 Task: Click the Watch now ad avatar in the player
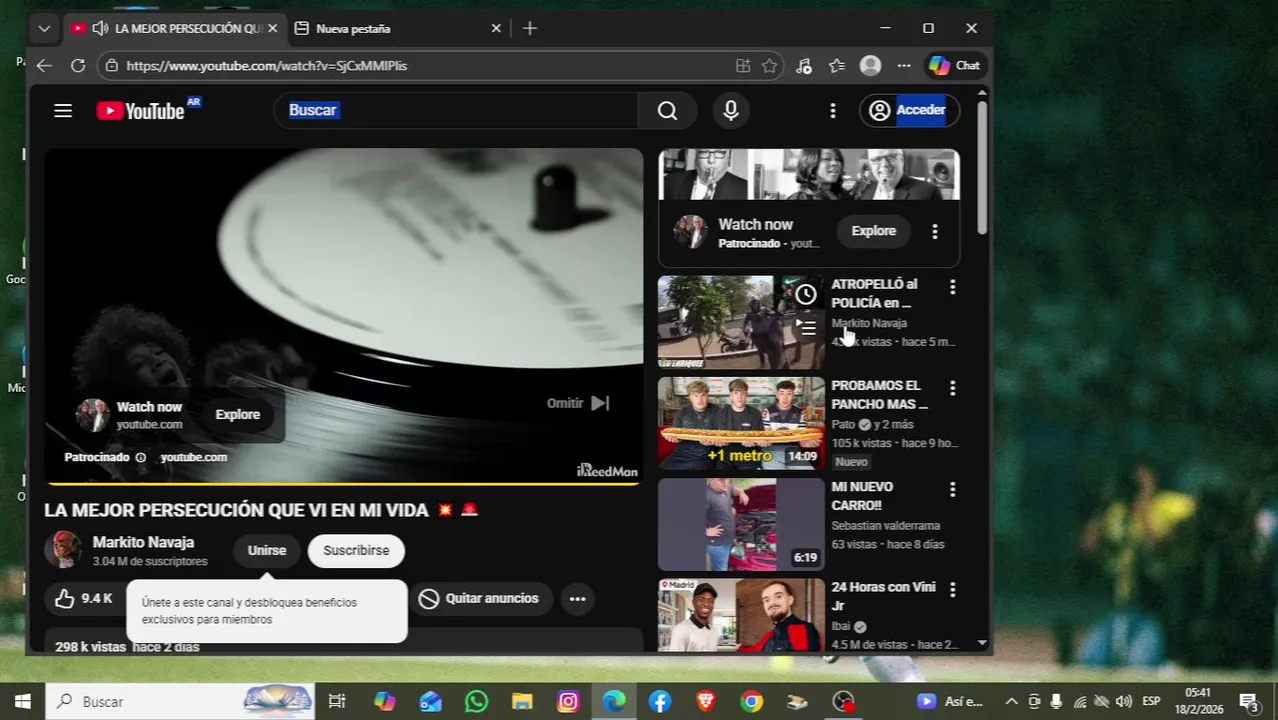pyautogui.click(x=92, y=415)
